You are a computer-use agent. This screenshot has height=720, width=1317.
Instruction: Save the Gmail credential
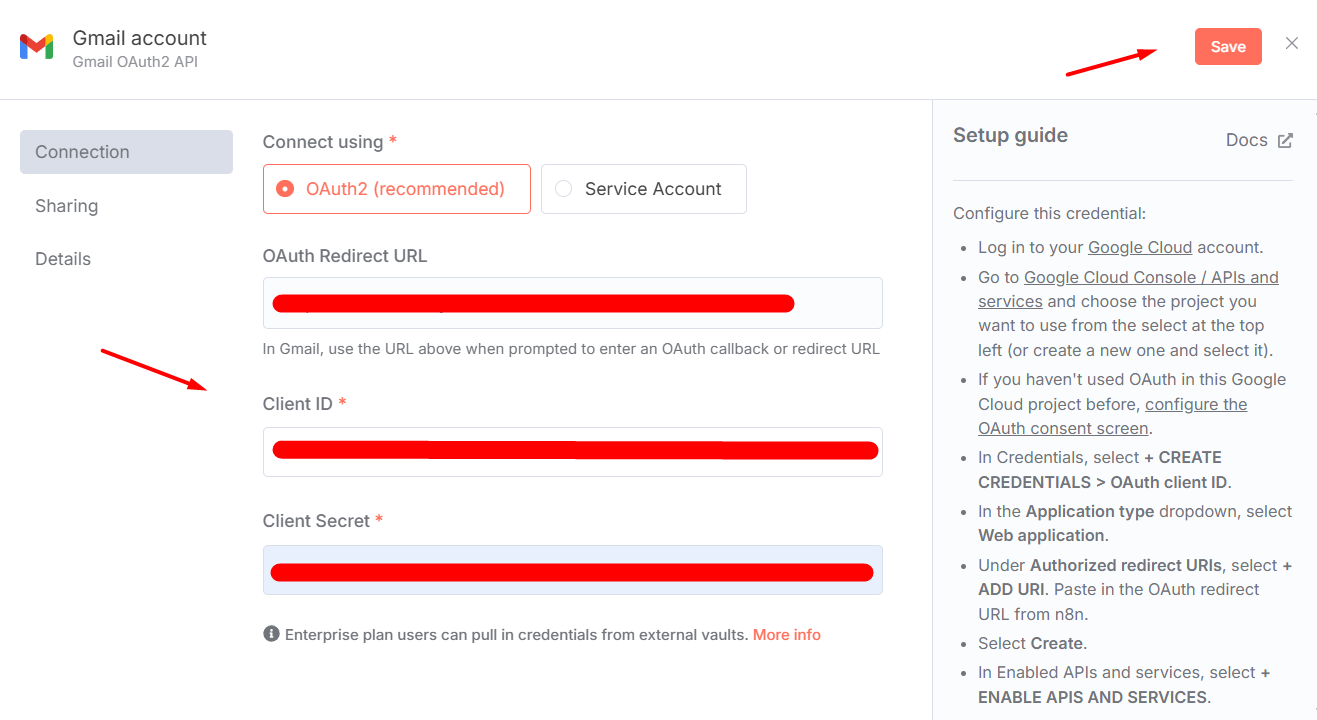1228,47
